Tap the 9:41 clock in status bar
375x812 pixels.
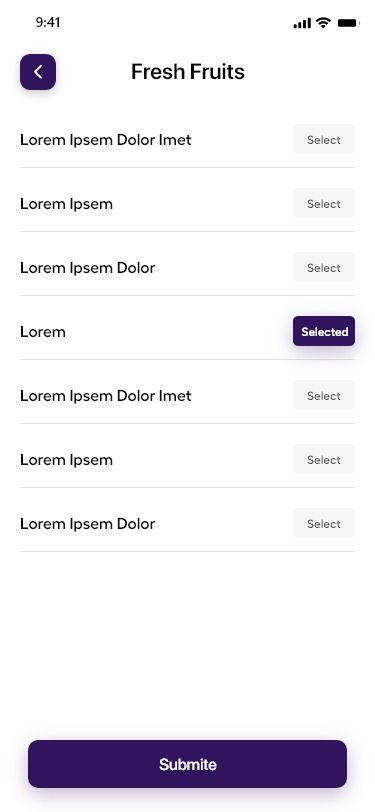[x=48, y=22]
